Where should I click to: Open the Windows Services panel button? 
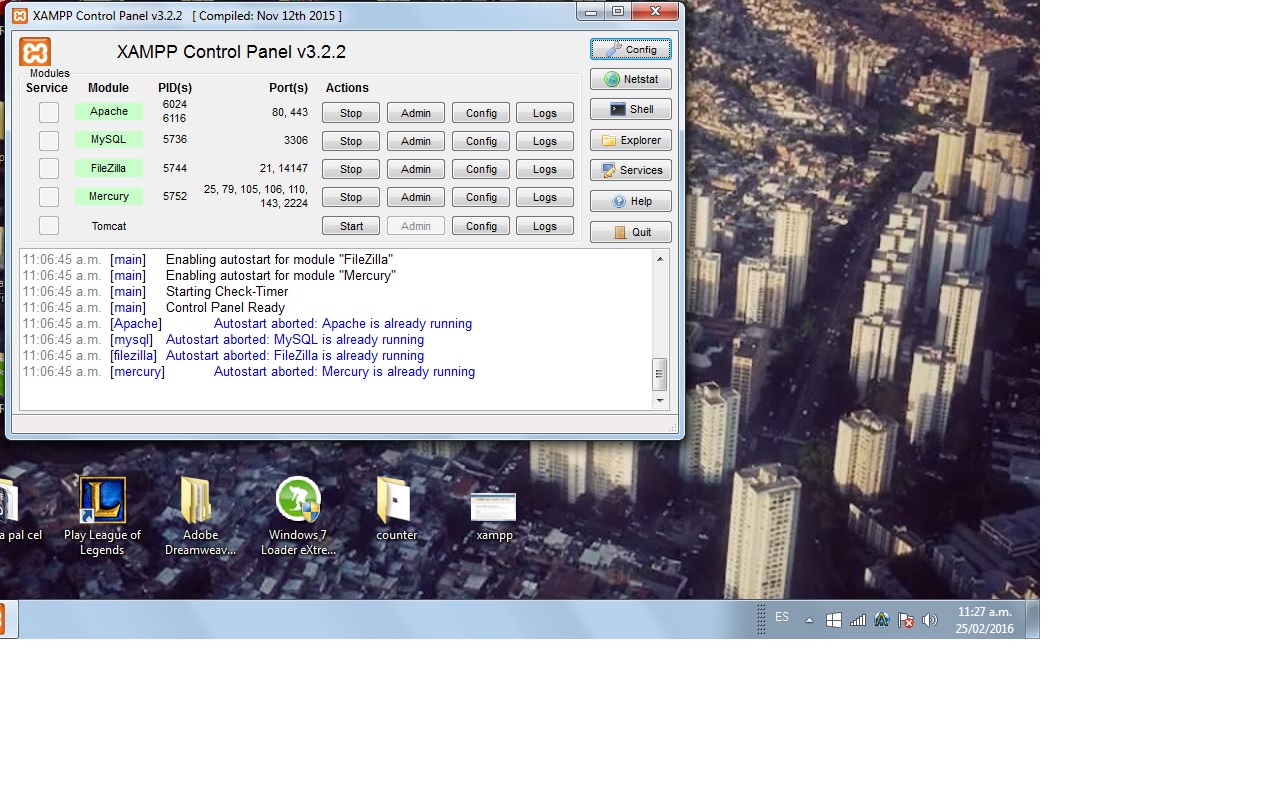[630, 170]
